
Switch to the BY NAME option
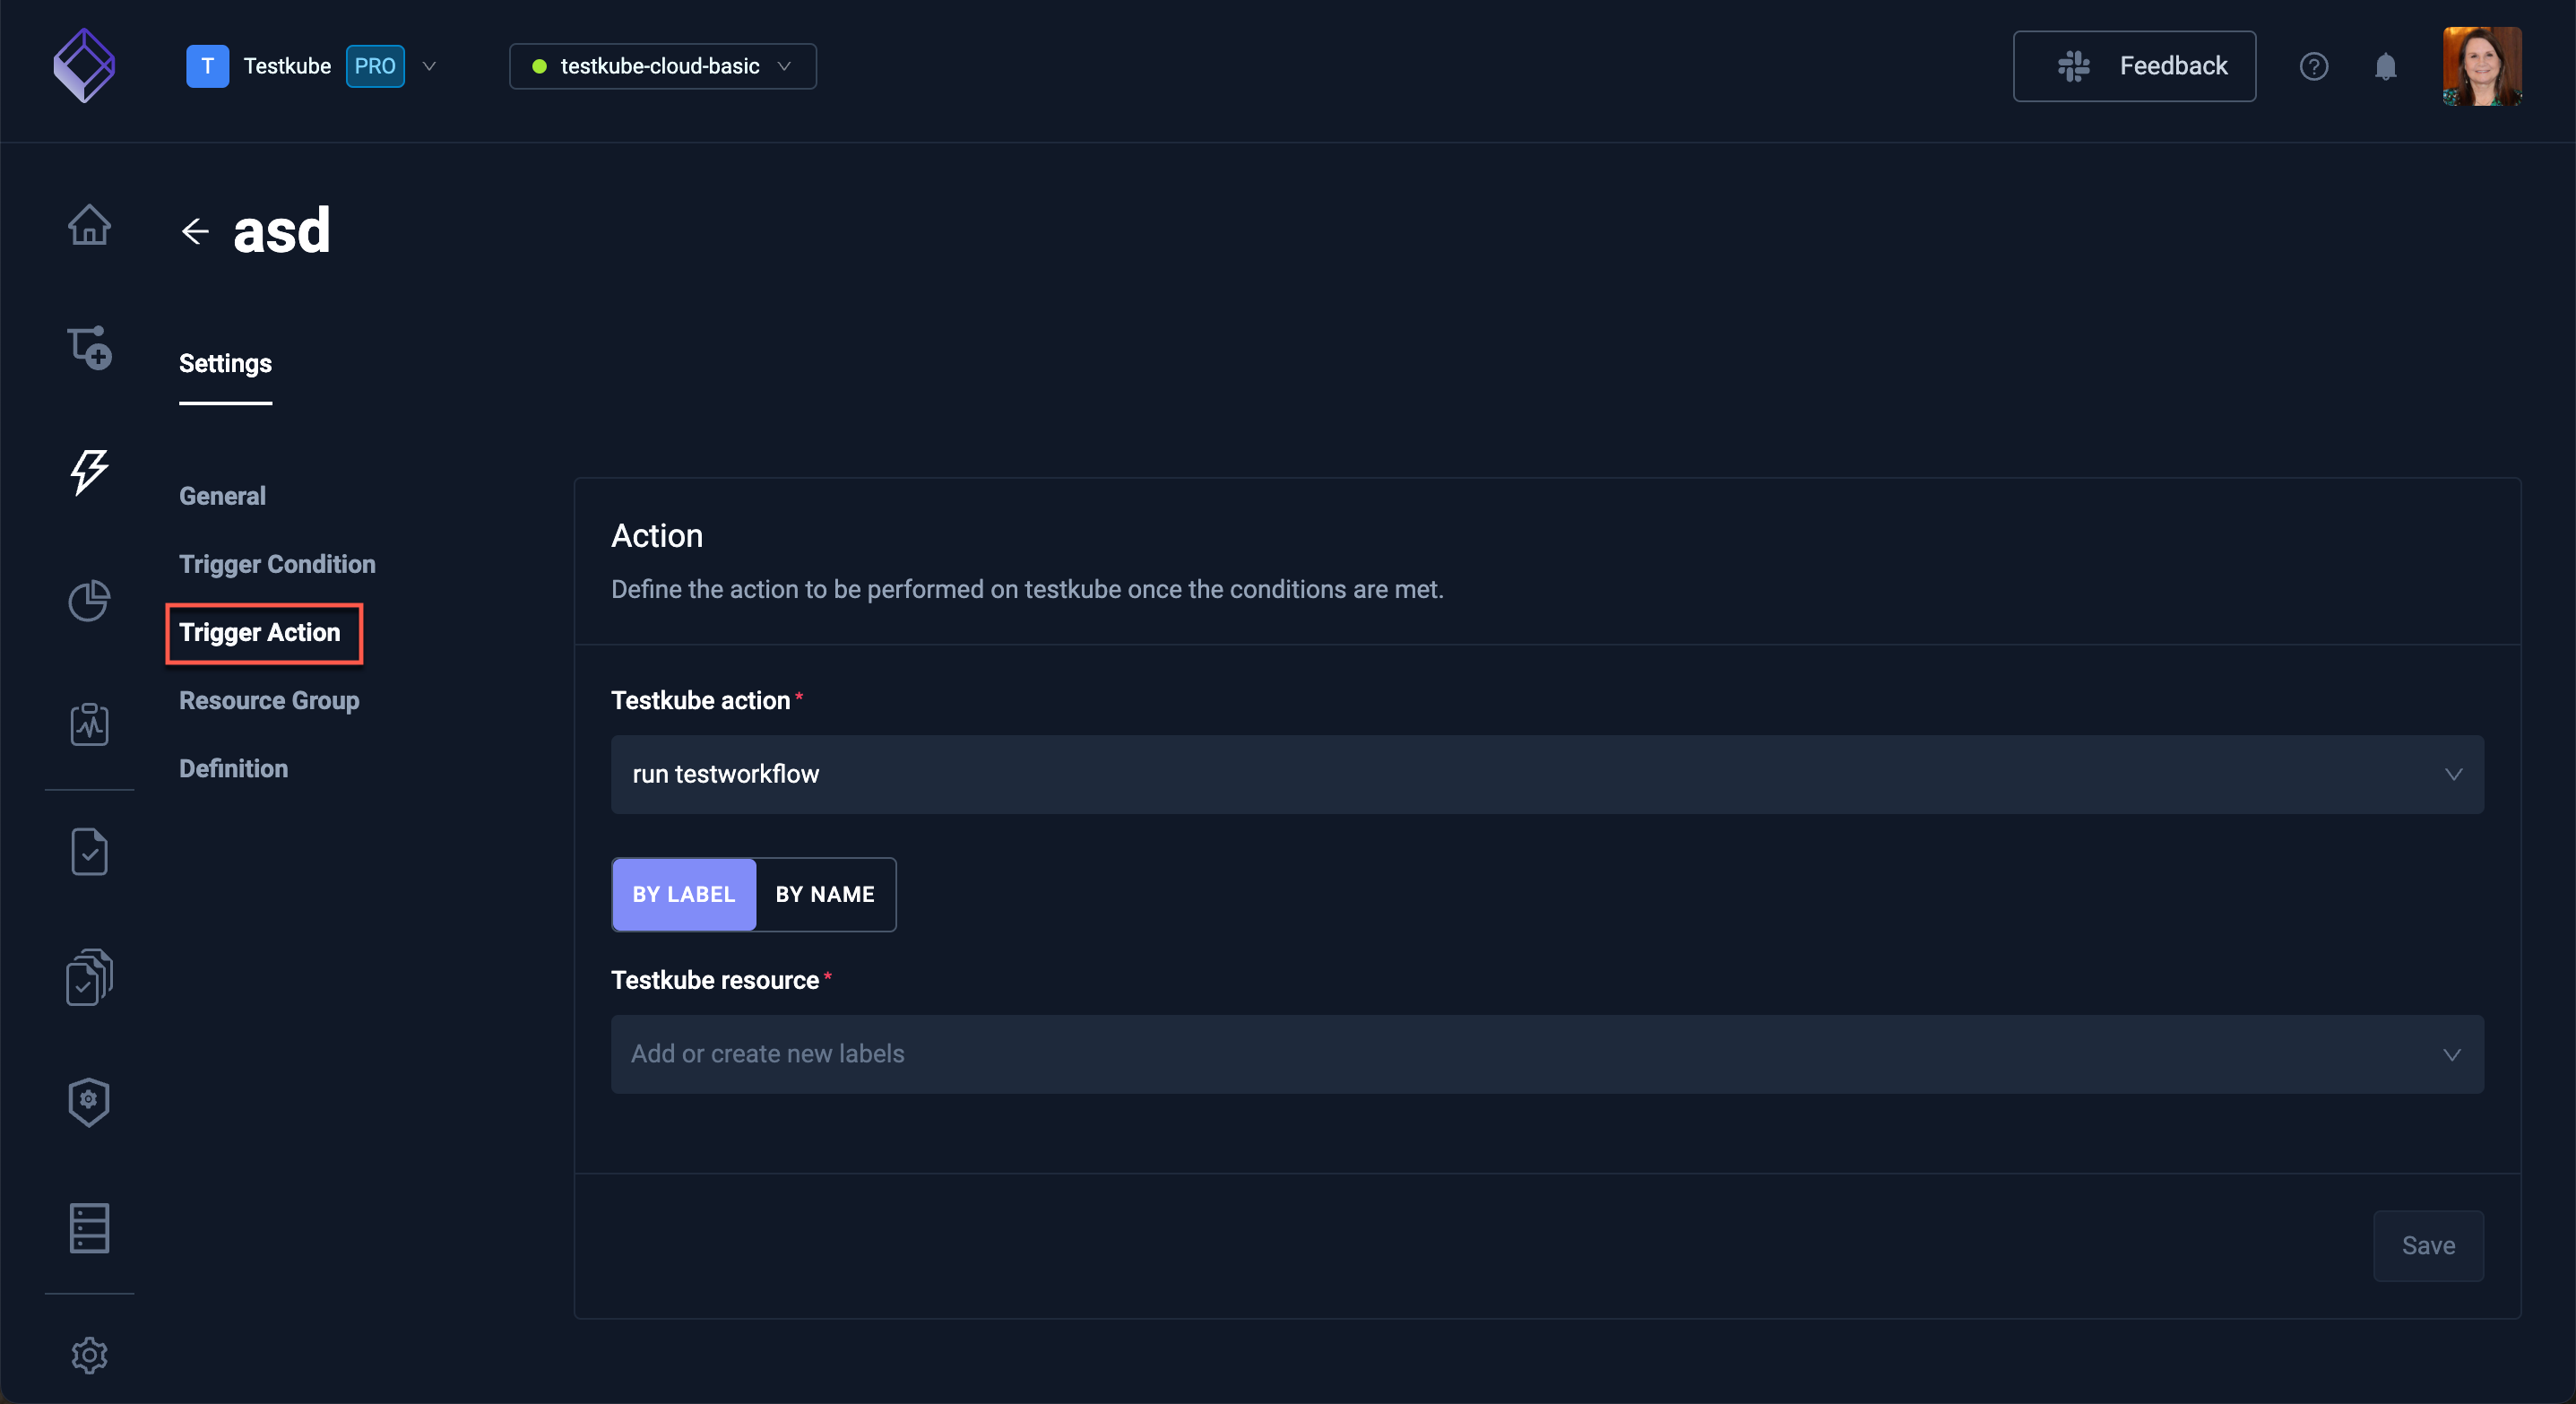point(825,894)
